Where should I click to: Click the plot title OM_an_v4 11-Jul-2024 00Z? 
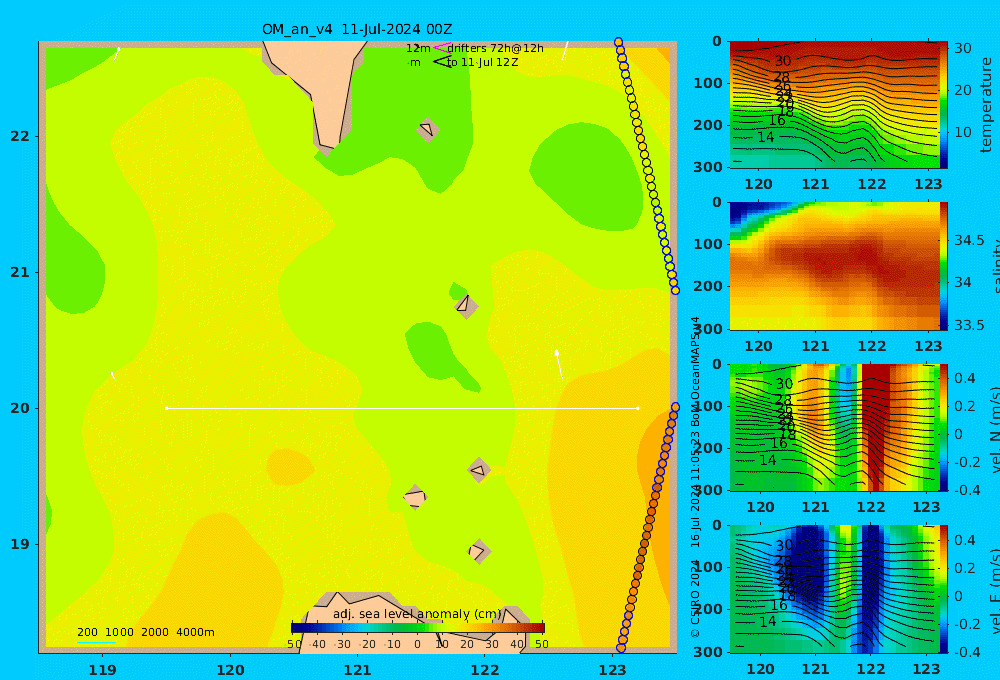click(x=357, y=29)
